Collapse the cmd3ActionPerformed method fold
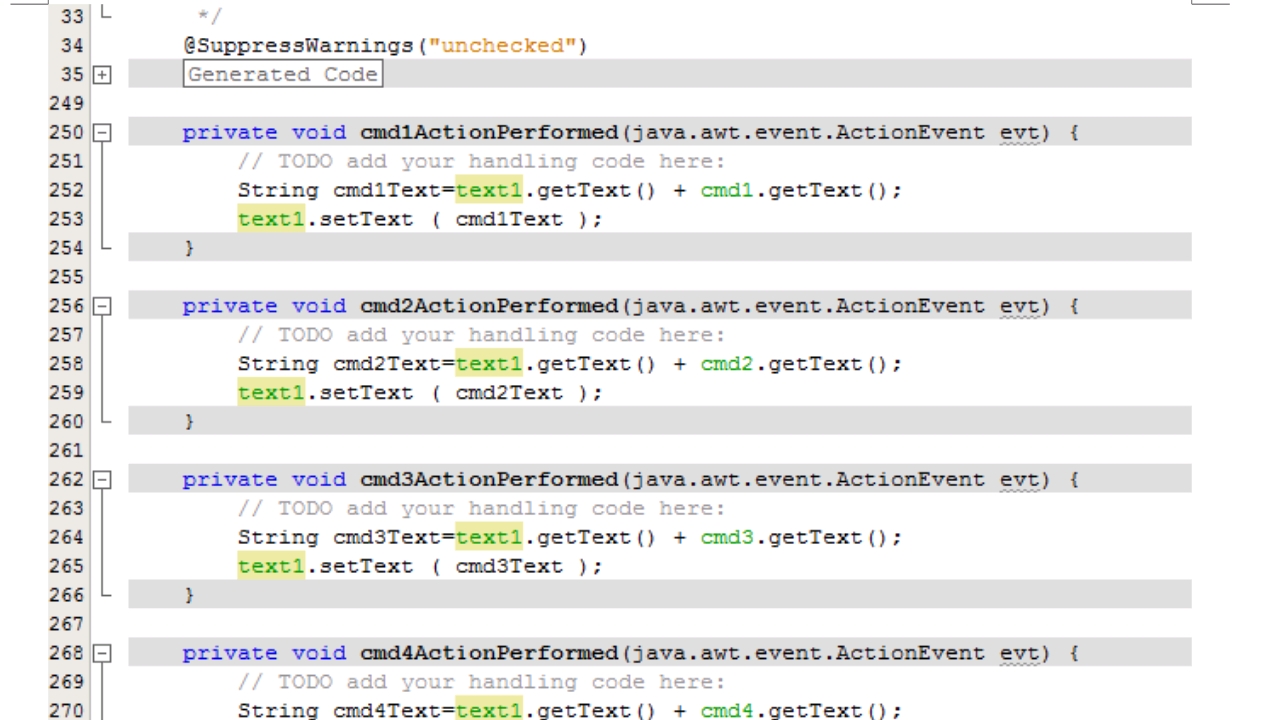Image resolution: width=1280 pixels, height=720 pixels. click(x=101, y=480)
